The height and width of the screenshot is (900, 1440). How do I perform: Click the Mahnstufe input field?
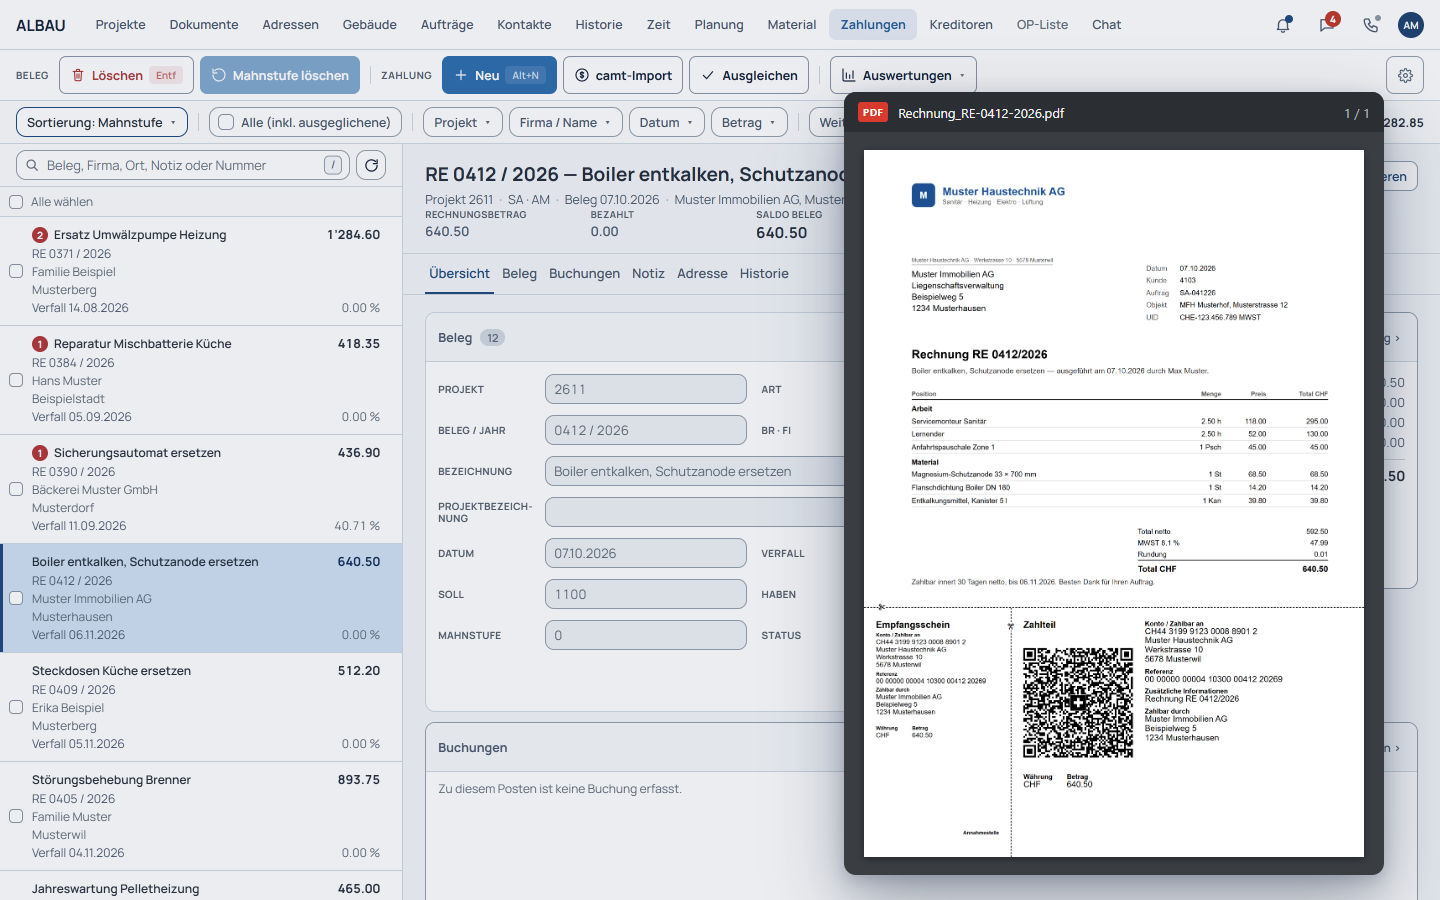pos(645,635)
